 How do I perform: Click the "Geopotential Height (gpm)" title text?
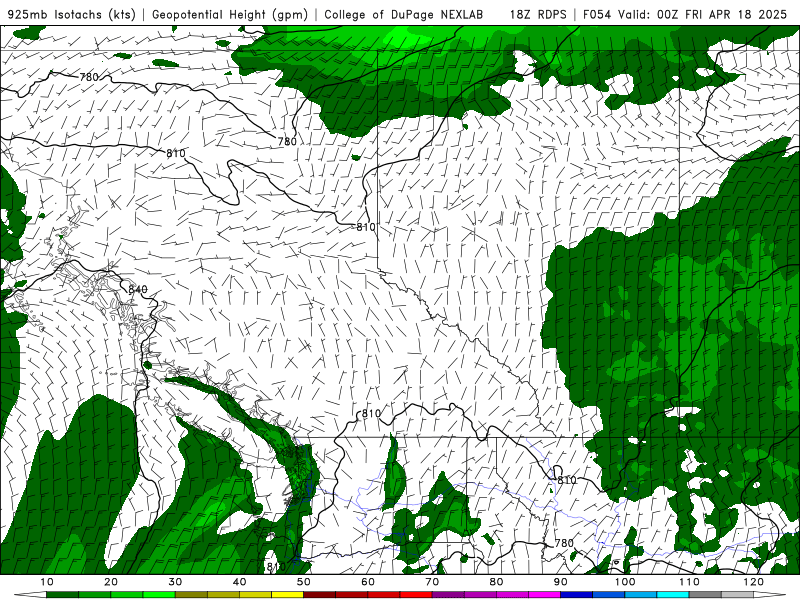[x=230, y=14]
